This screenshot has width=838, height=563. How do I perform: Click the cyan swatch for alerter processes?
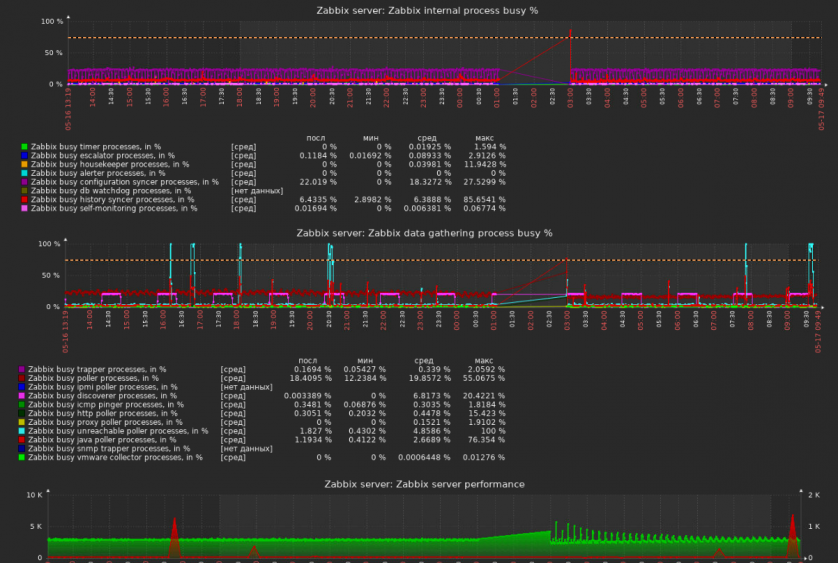[24, 173]
